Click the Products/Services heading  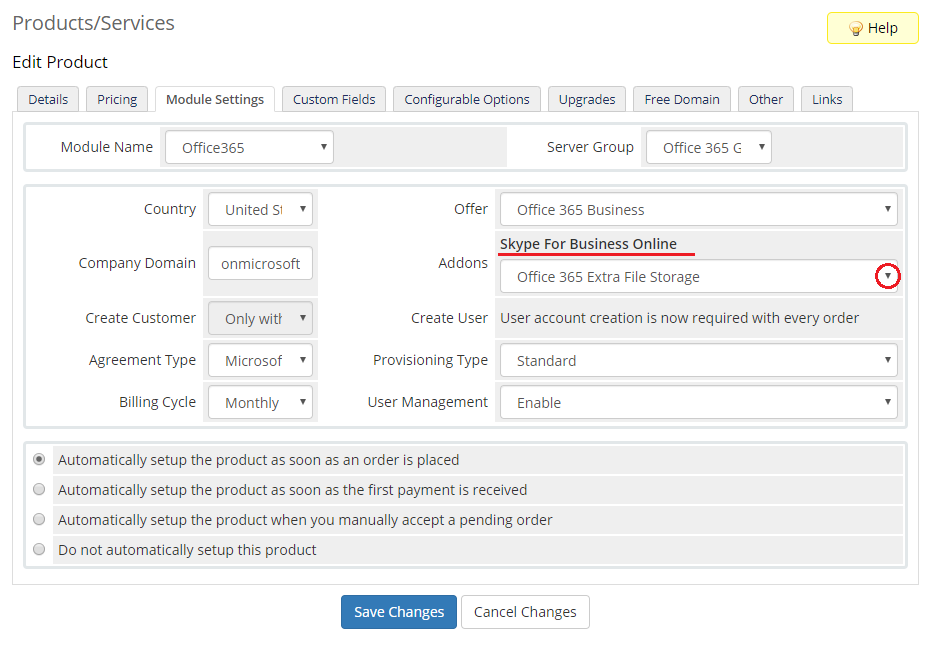coord(94,23)
